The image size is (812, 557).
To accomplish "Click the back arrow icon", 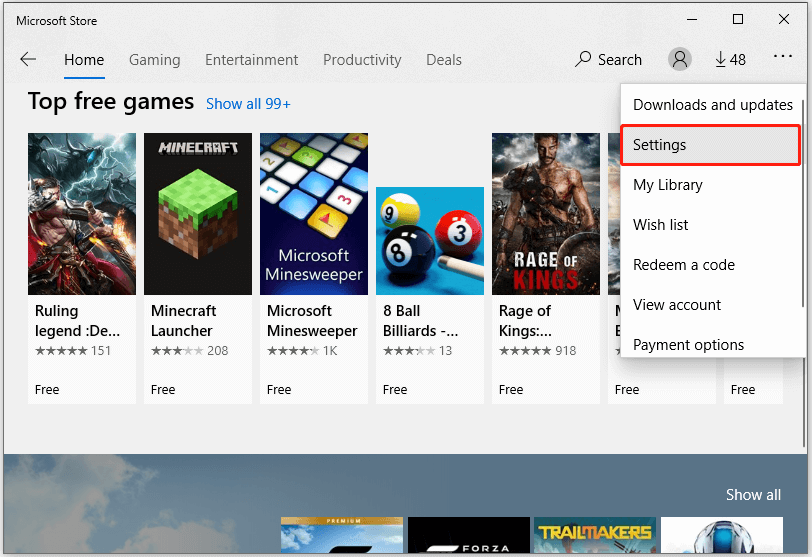I will pyautogui.click(x=28, y=60).
